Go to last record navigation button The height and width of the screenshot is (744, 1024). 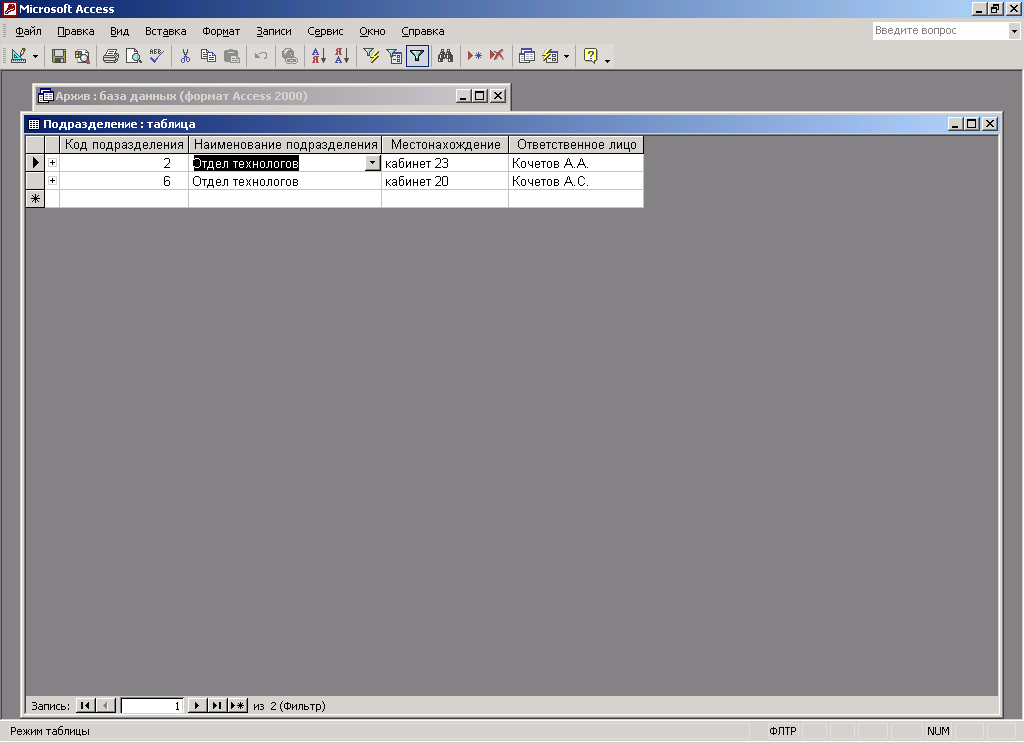[217, 705]
